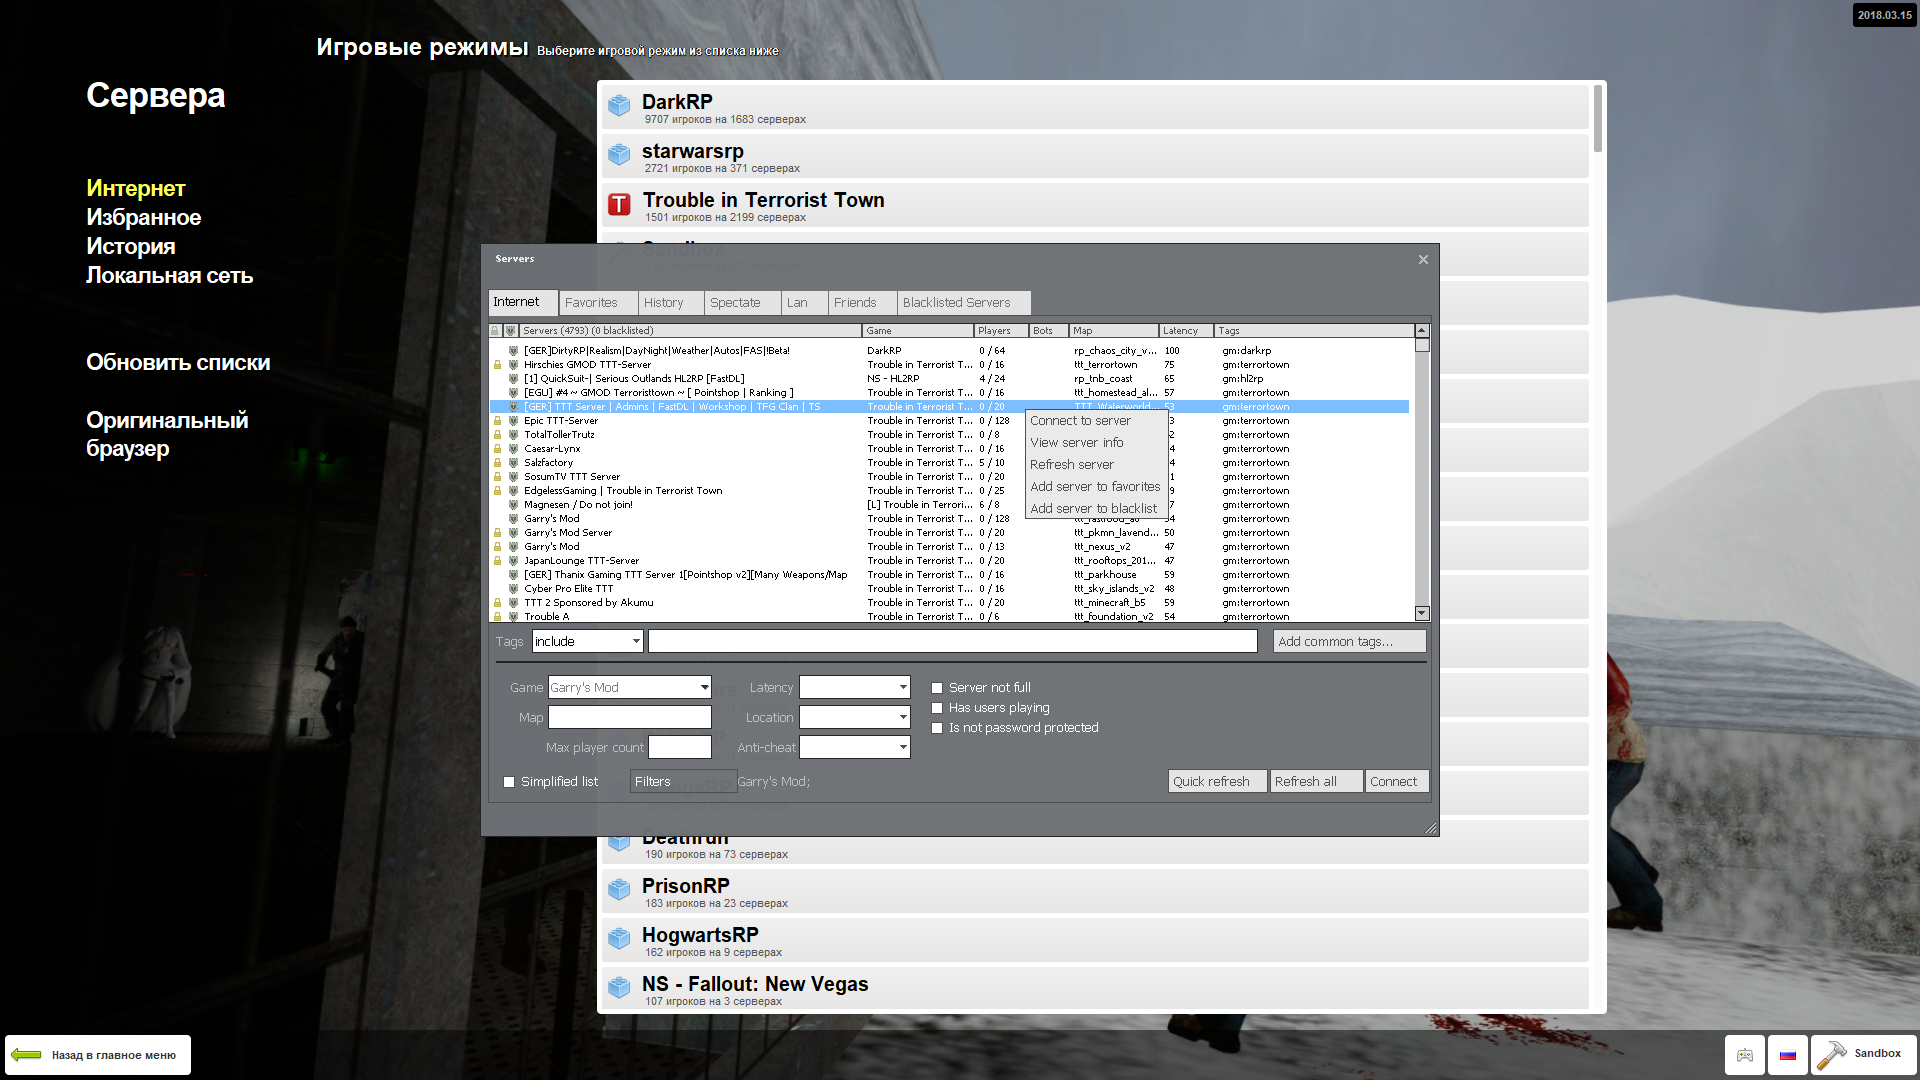Open the Latency filter dropdown

point(854,688)
